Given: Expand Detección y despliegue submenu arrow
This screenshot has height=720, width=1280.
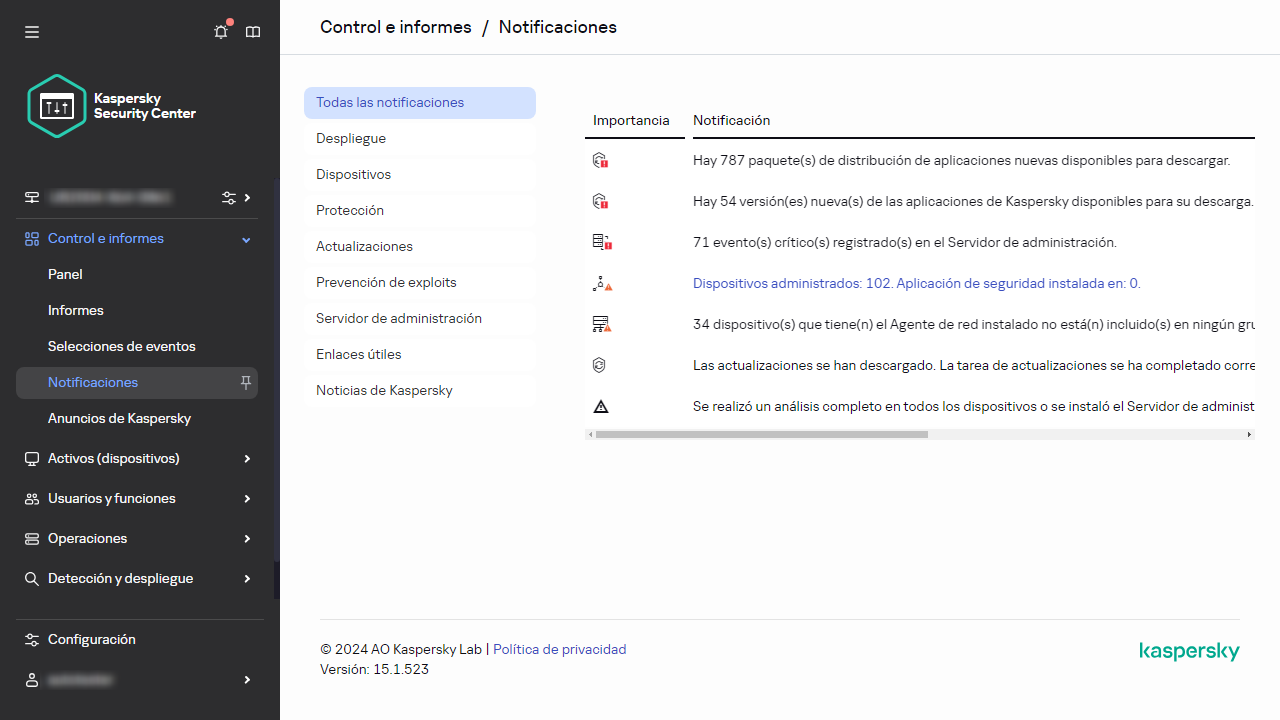Looking at the screenshot, I should coord(247,579).
